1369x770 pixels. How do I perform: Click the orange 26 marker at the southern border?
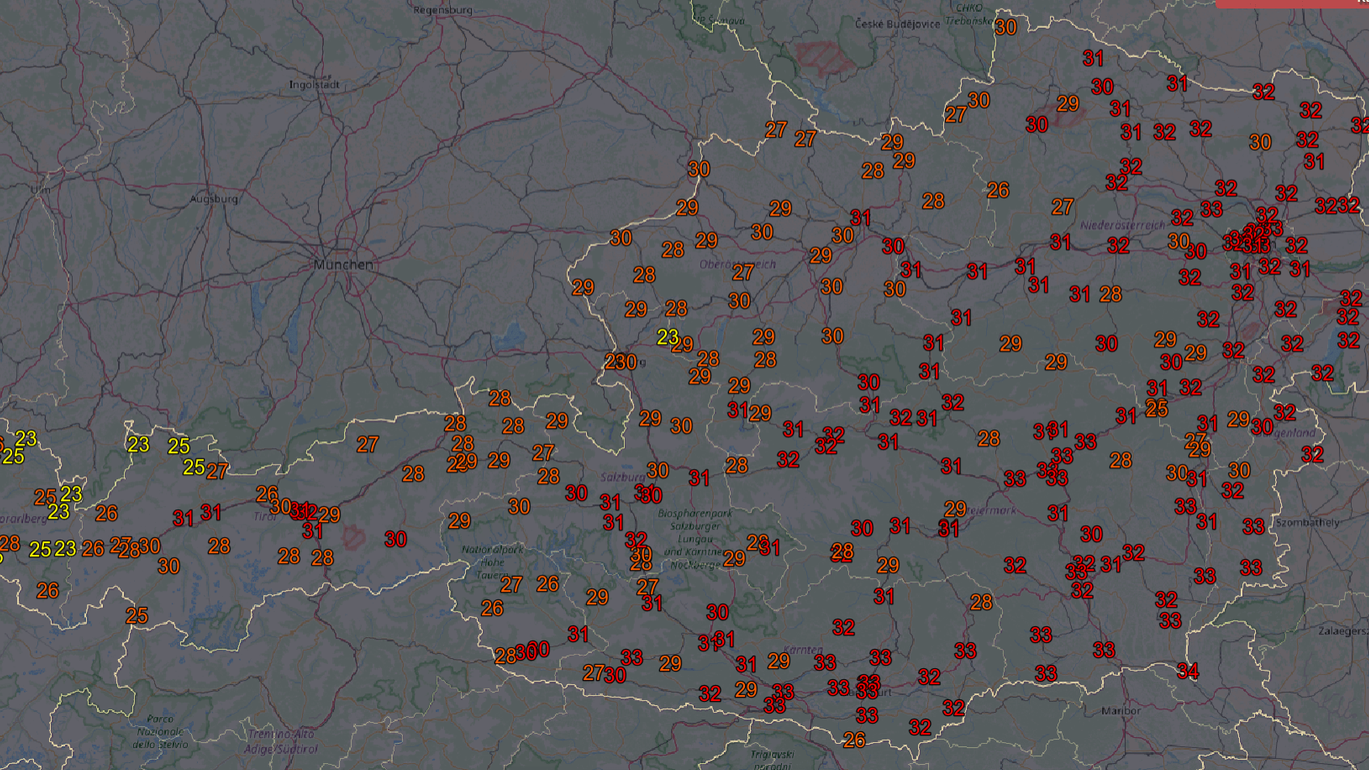coord(853,740)
